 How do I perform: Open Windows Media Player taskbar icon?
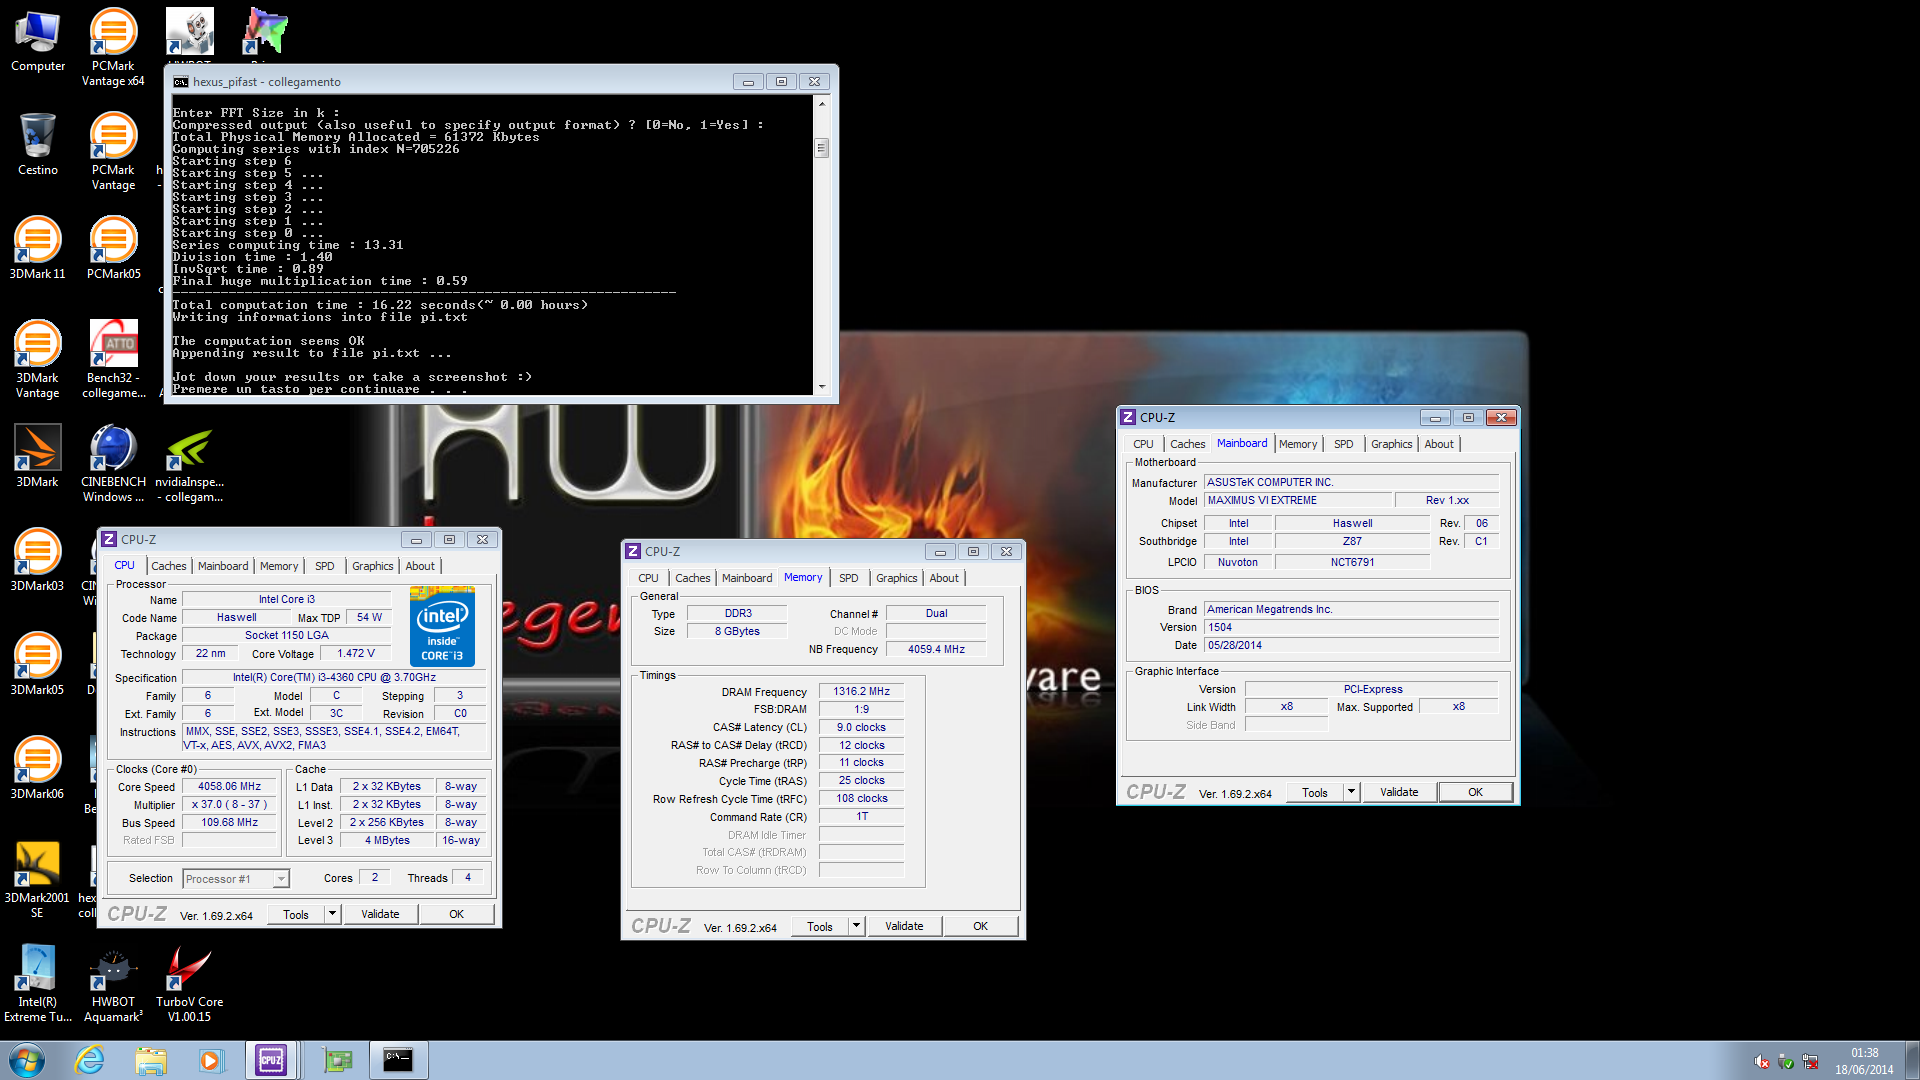211,1060
